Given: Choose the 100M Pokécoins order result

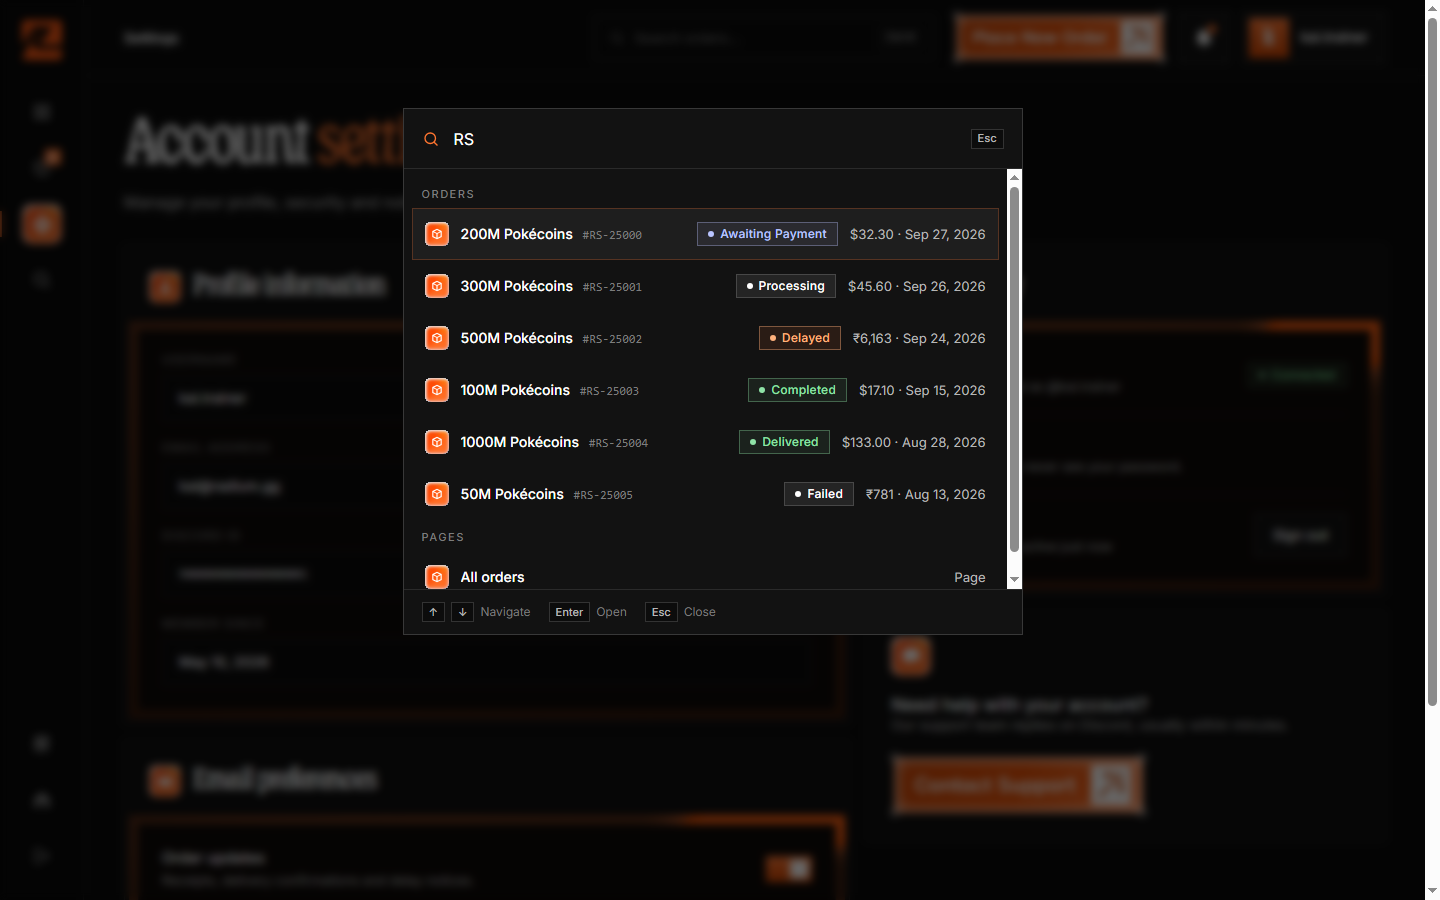Looking at the screenshot, I should click(x=705, y=390).
